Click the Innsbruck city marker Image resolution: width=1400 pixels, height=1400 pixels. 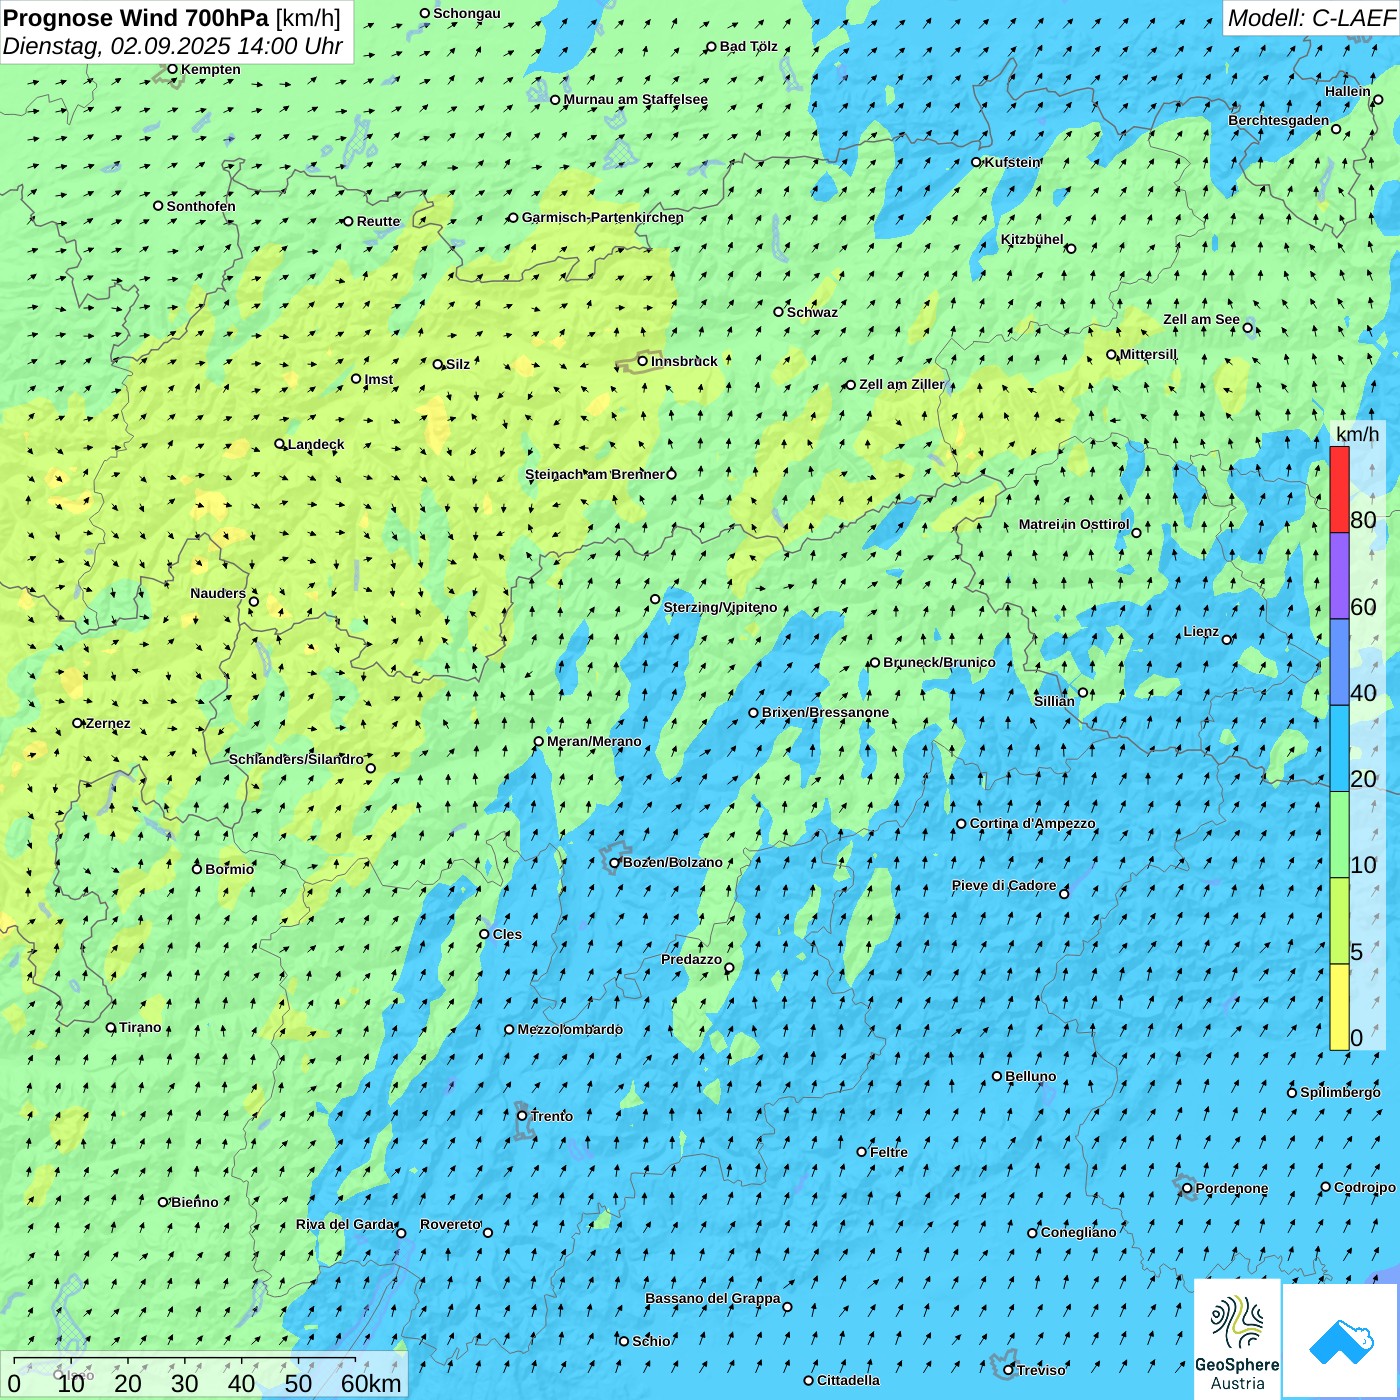(643, 361)
